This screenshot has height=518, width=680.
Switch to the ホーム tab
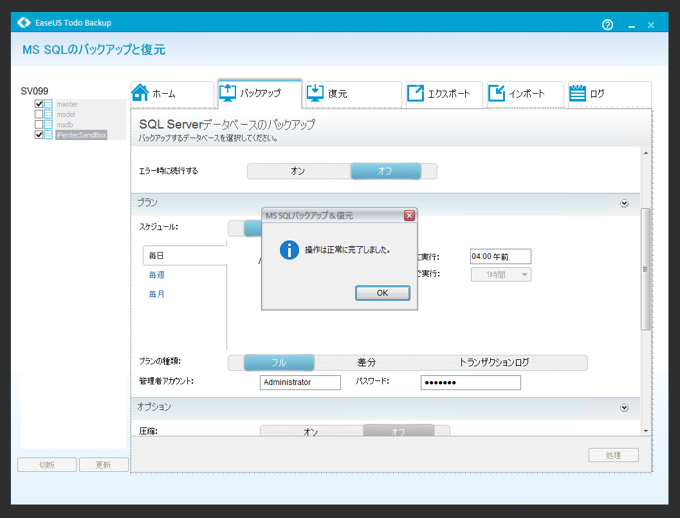tap(172, 94)
